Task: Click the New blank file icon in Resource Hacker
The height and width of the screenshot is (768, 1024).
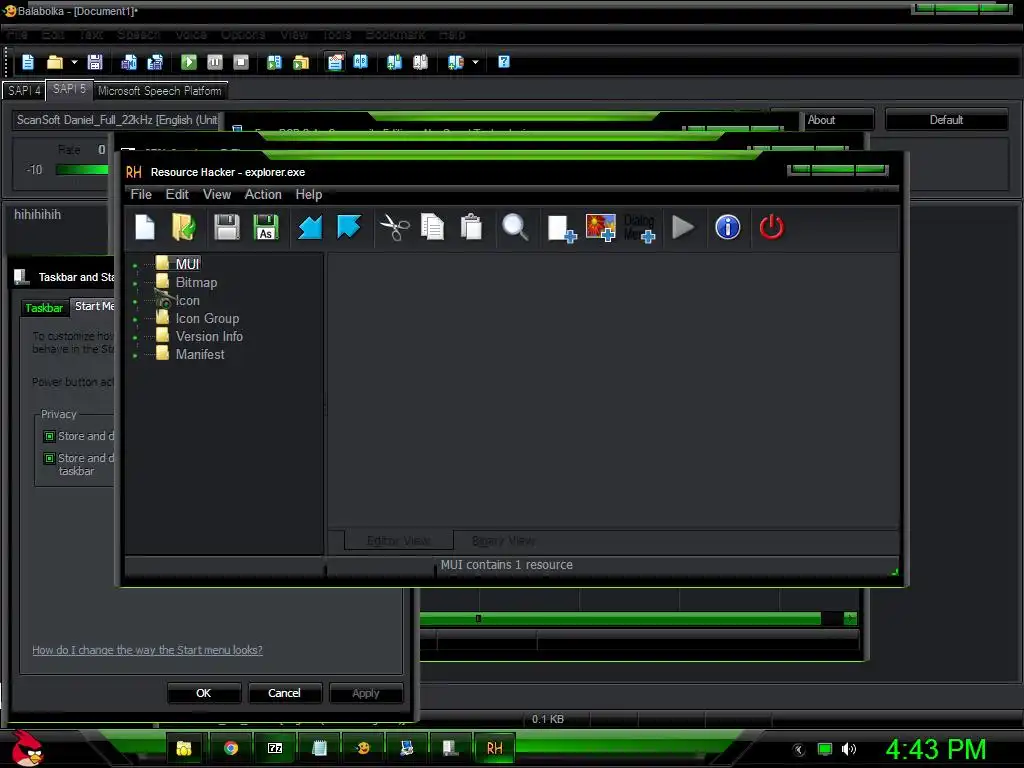Action: tap(145, 227)
